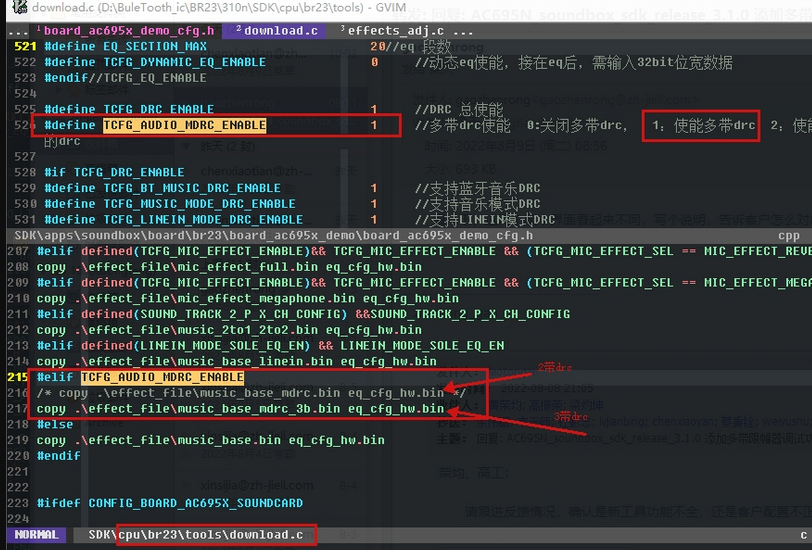The image size is (812, 550).
Task: Click mic_effect_full.bin copy command on line 208
Action: tap(229, 267)
